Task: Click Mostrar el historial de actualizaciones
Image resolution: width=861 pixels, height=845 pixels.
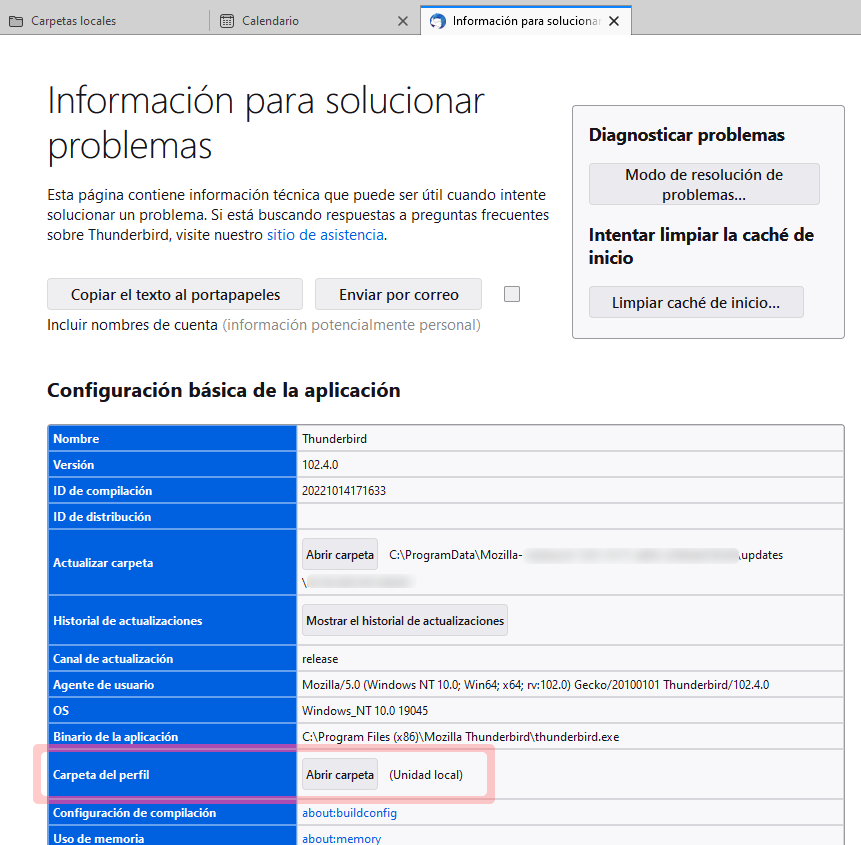Action: [x=405, y=620]
